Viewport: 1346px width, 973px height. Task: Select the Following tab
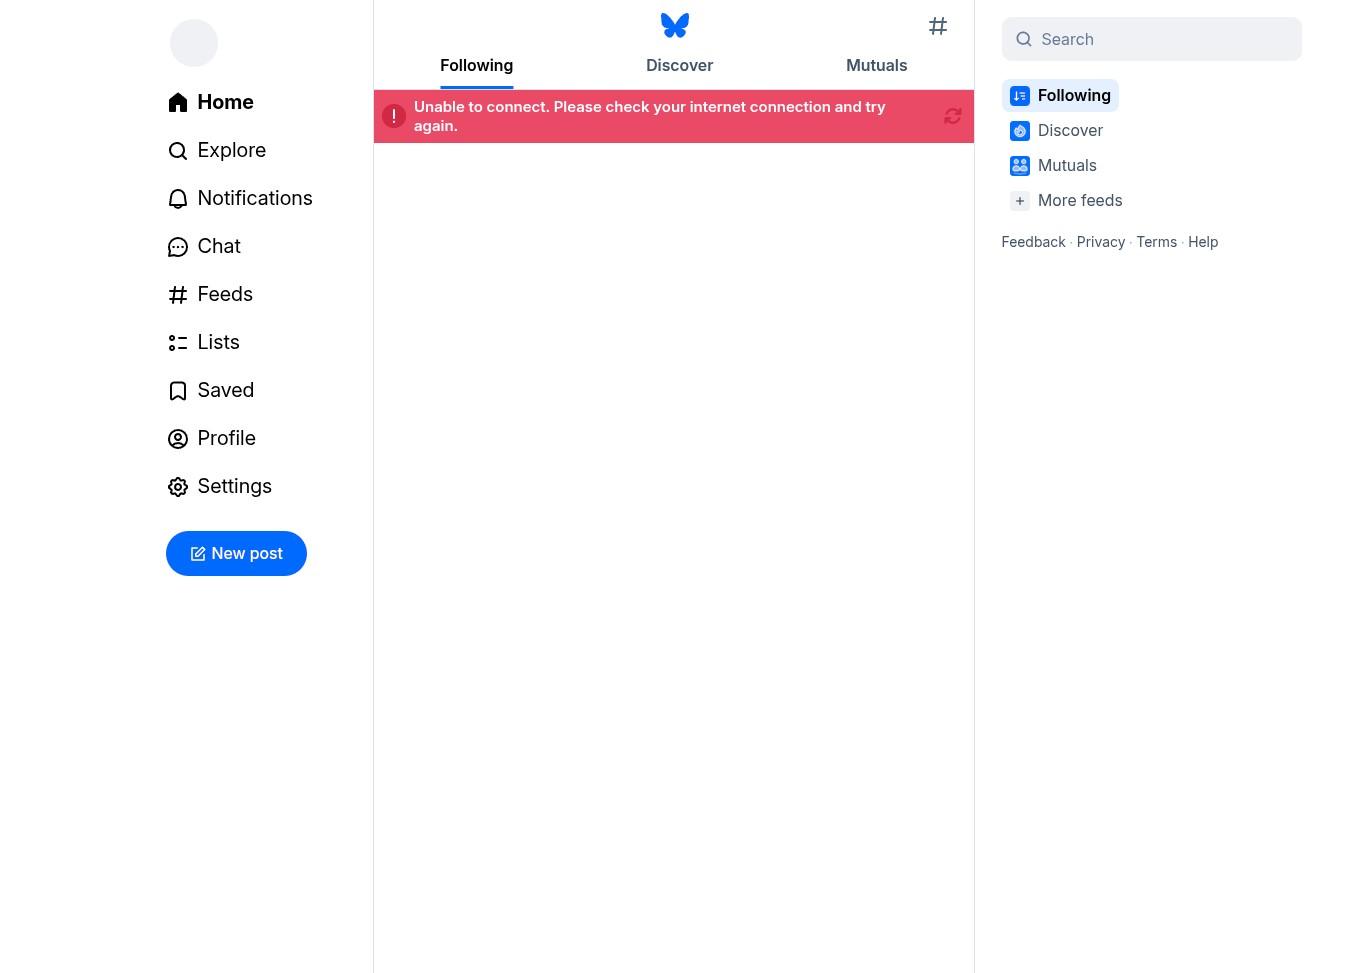[476, 66]
